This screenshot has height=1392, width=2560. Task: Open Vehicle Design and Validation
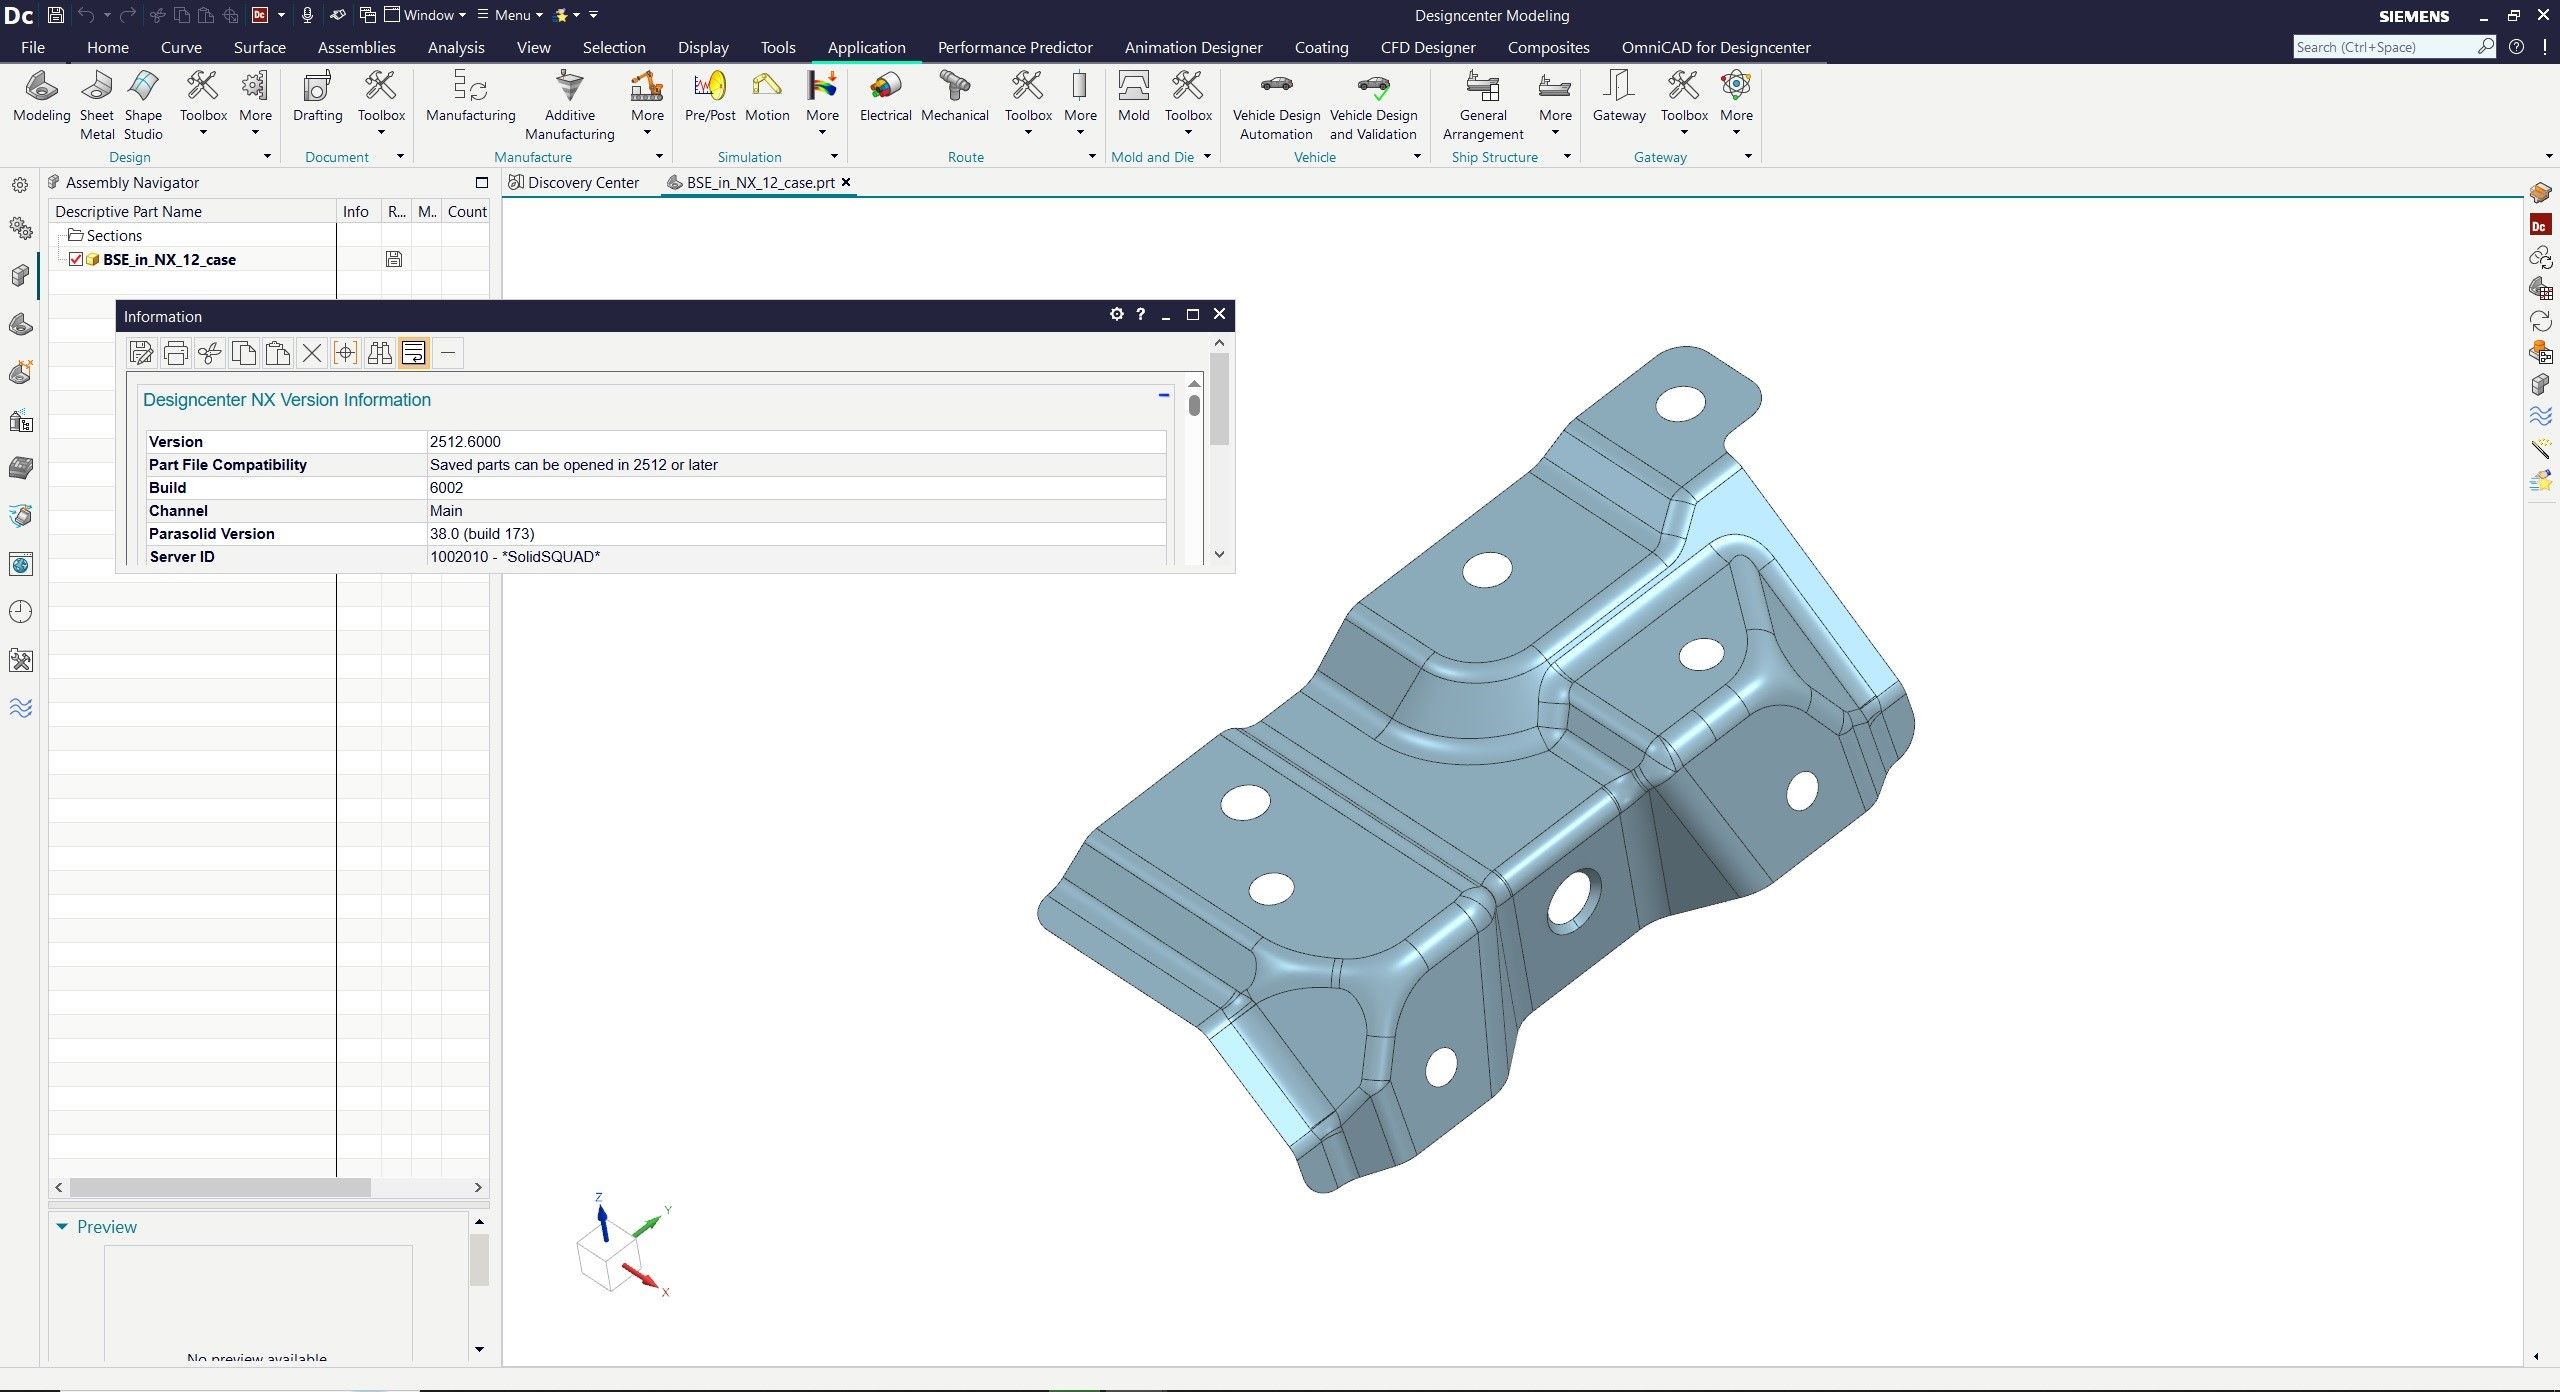click(x=1373, y=105)
